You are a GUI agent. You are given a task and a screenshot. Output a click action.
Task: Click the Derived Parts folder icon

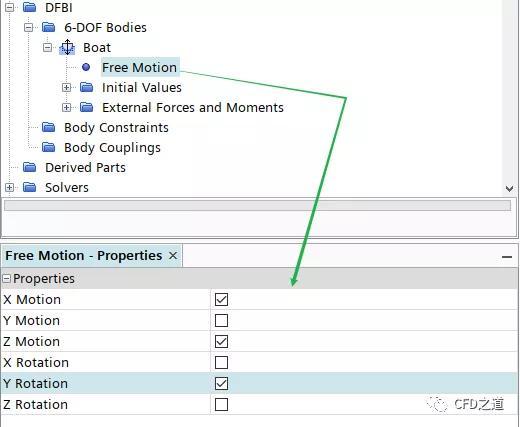(x=30, y=167)
